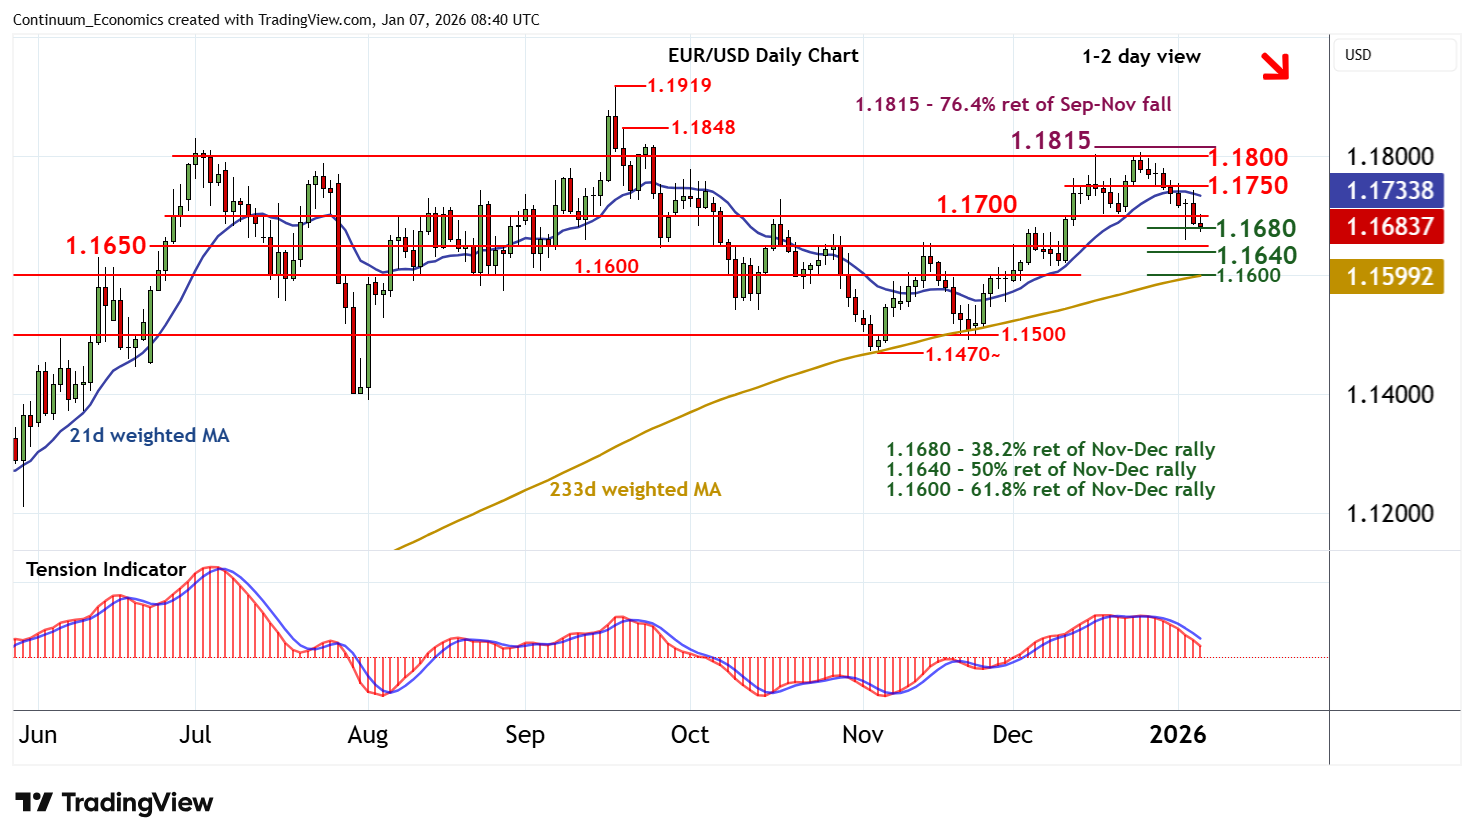Click the Sep marker on time axis
The width and height of the screenshot is (1474, 840).
pyautogui.click(x=524, y=735)
